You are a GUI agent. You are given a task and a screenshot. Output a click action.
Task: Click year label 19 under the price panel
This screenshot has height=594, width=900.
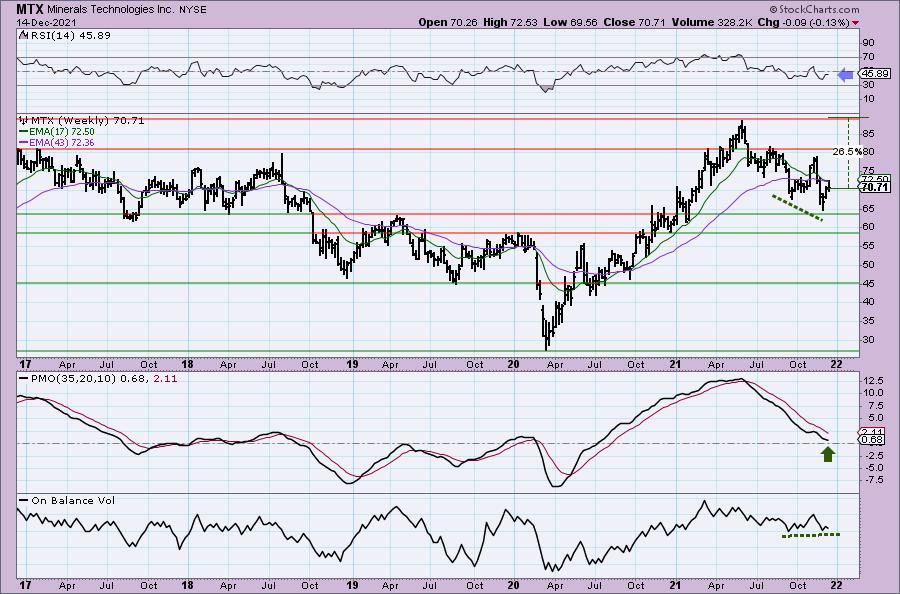(x=352, y=364)
